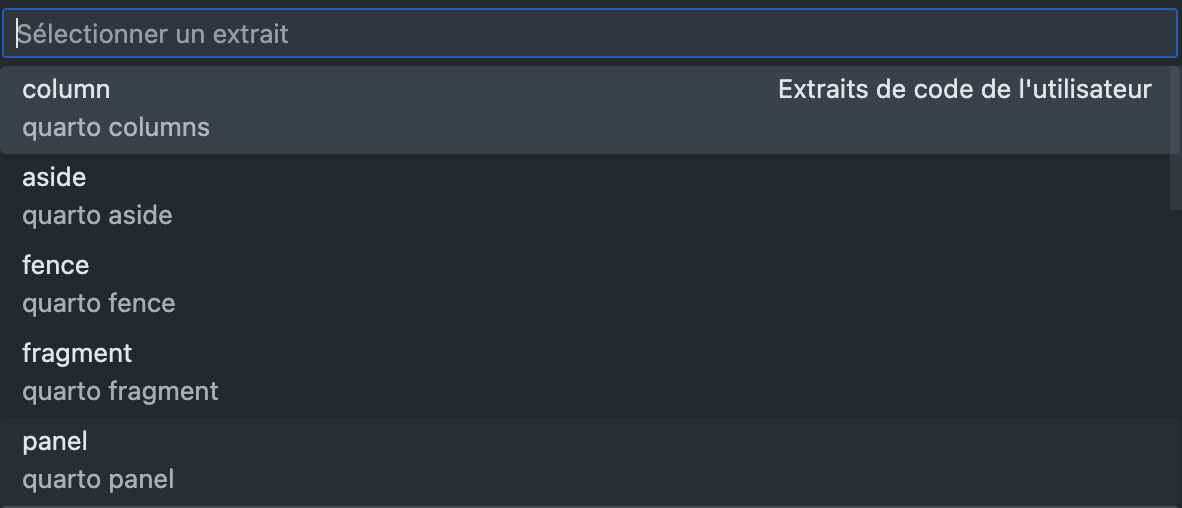Select the panel snippet entry

pos(55,442)
